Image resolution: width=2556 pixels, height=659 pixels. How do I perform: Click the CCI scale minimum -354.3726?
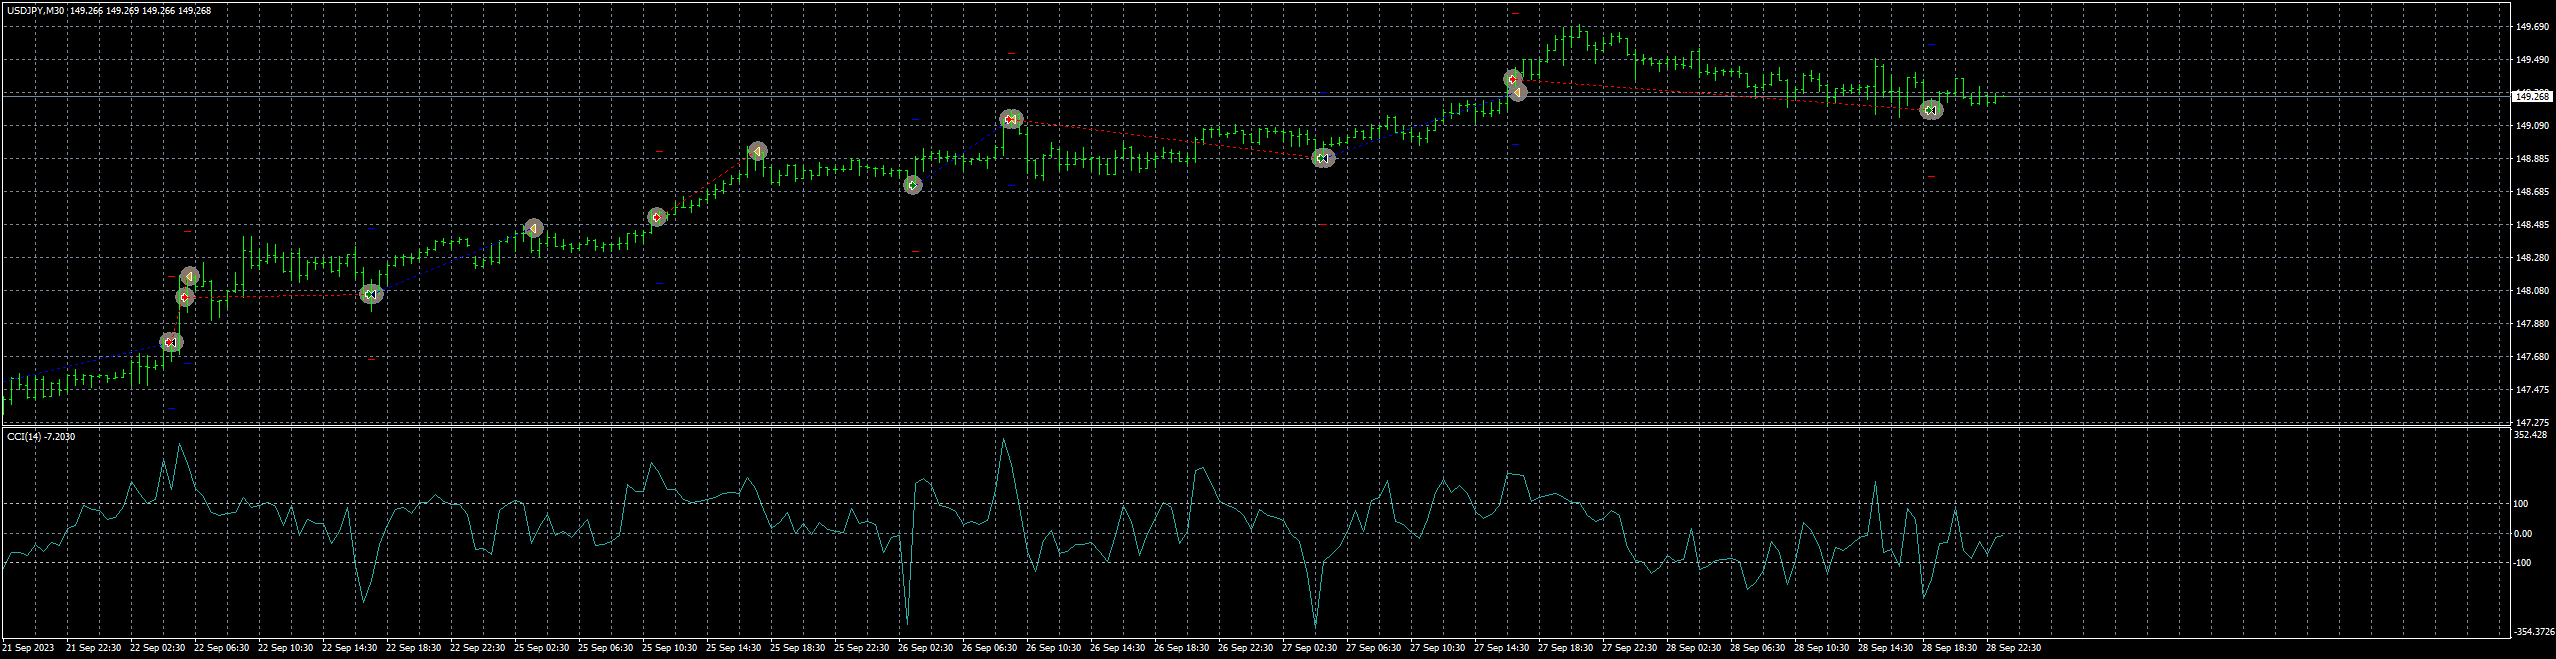point(2533,632)
